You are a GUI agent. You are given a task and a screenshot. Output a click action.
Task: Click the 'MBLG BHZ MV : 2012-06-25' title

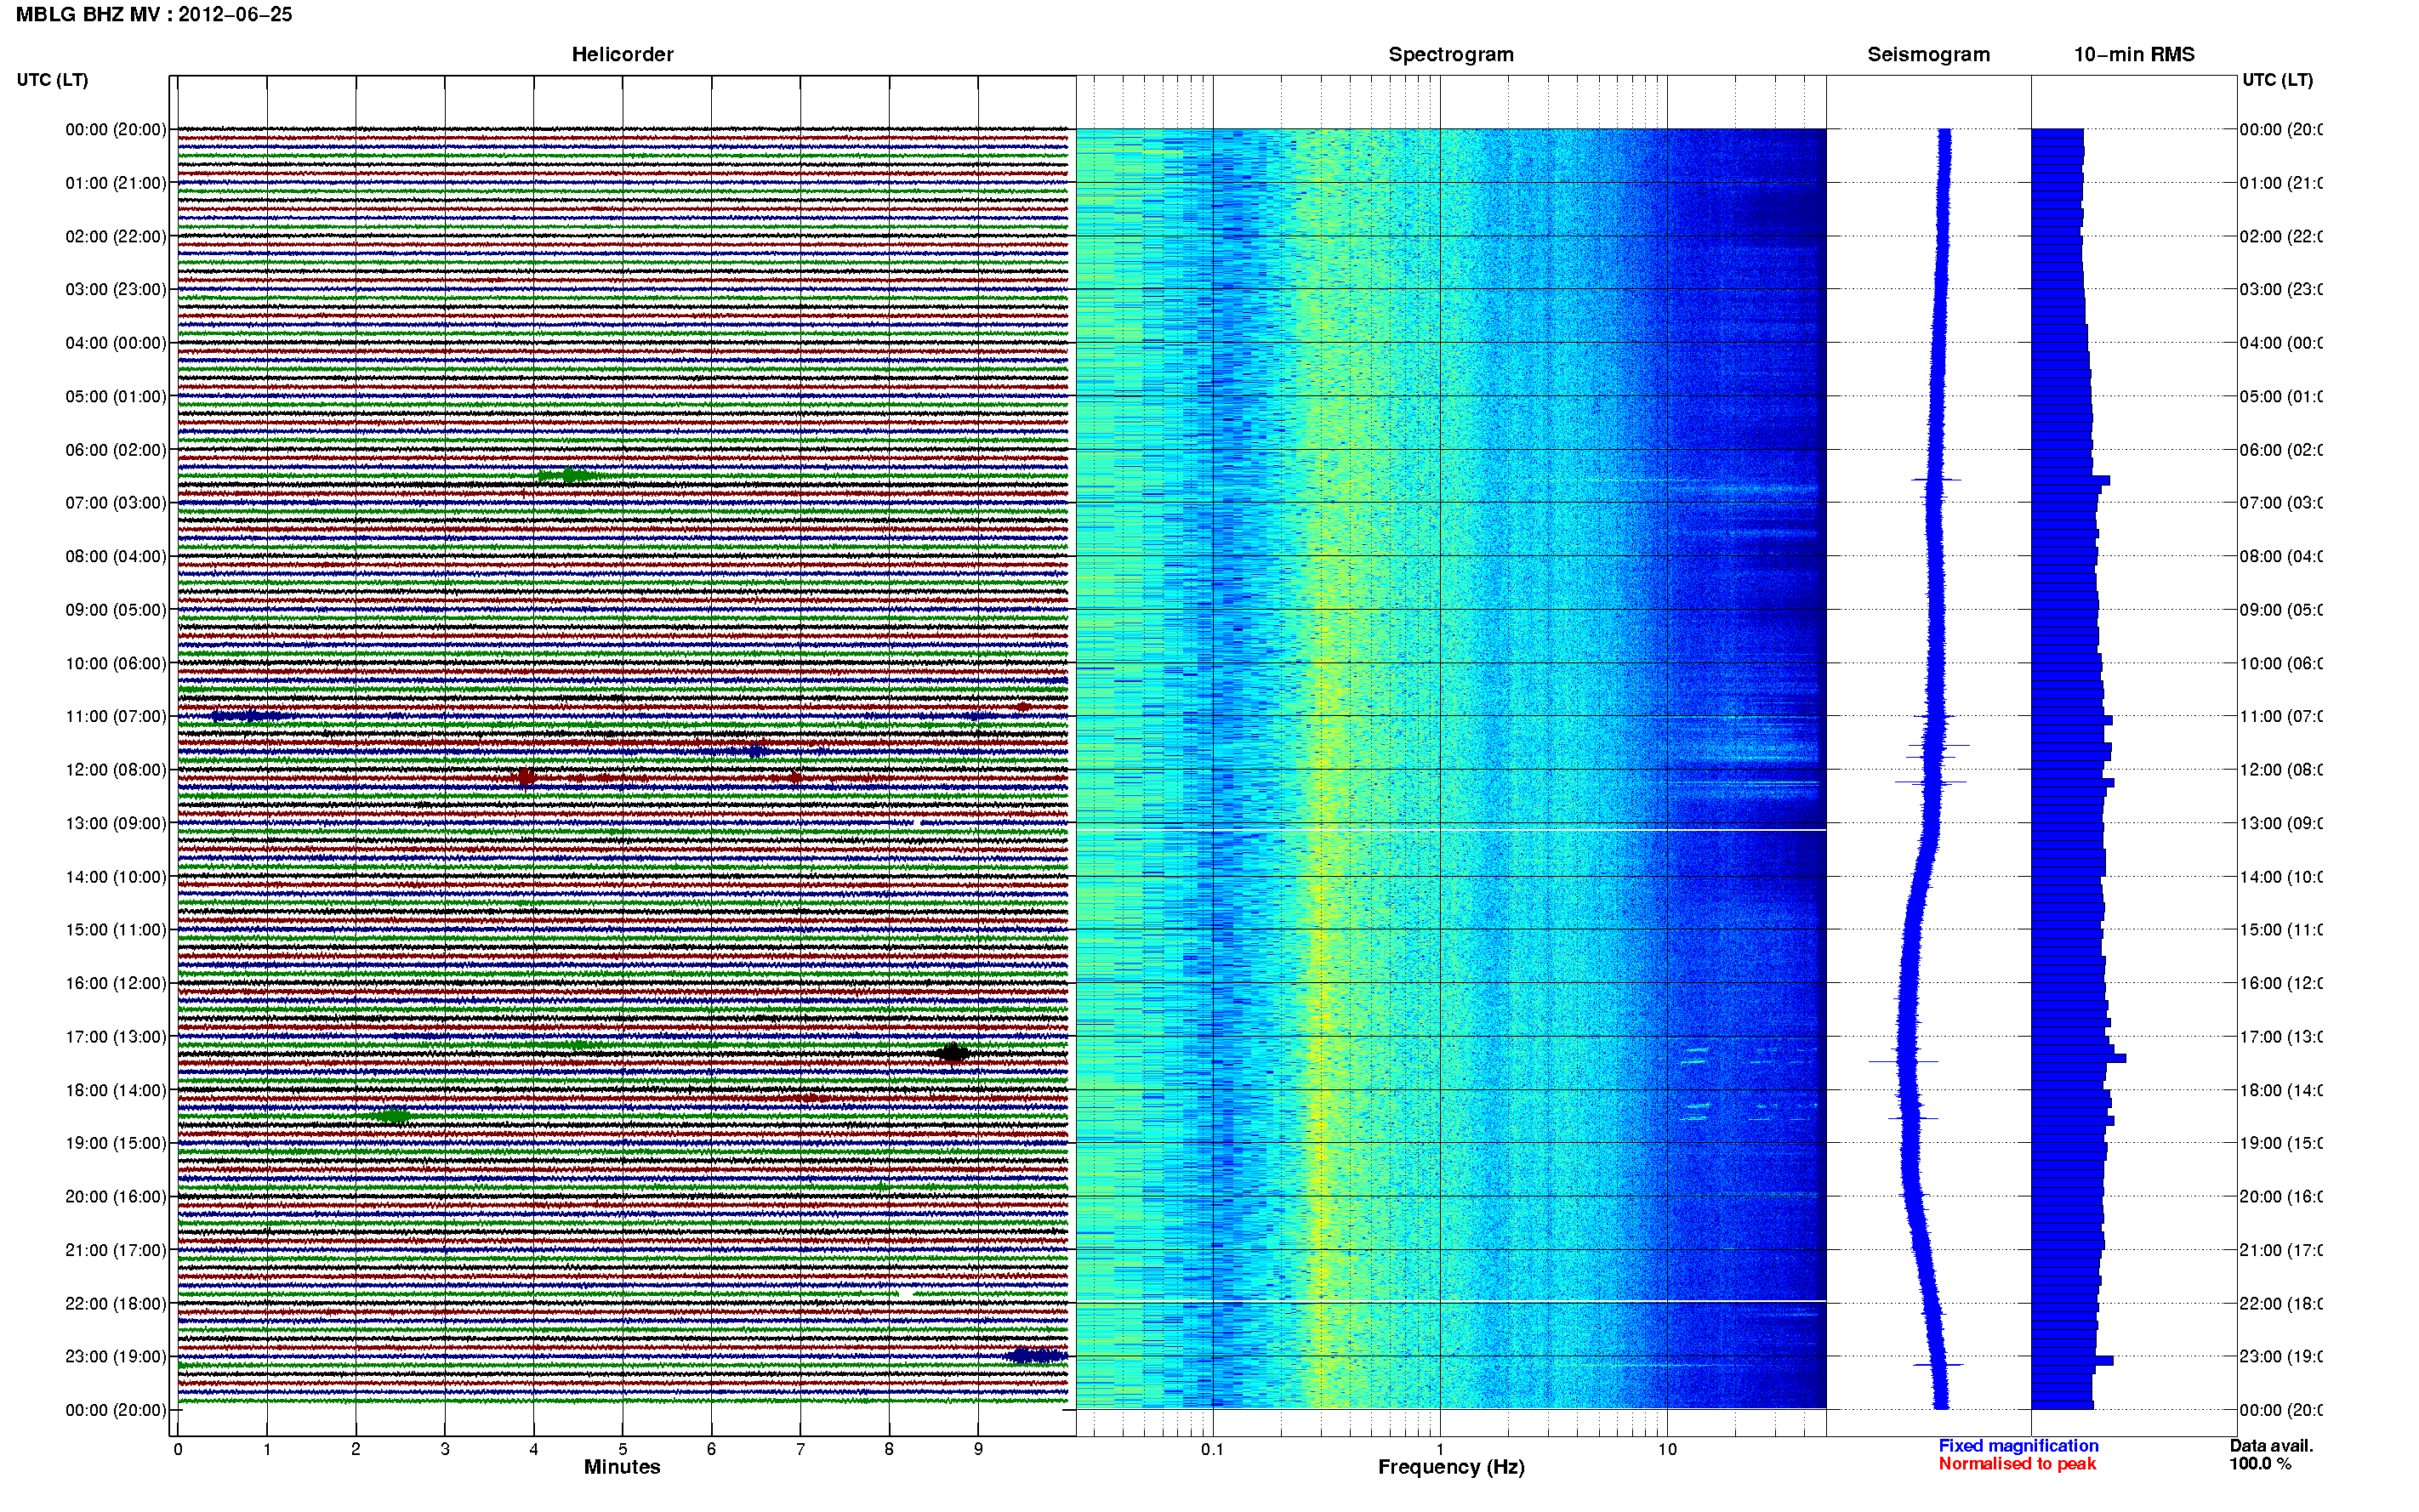[x=154, y=14]
